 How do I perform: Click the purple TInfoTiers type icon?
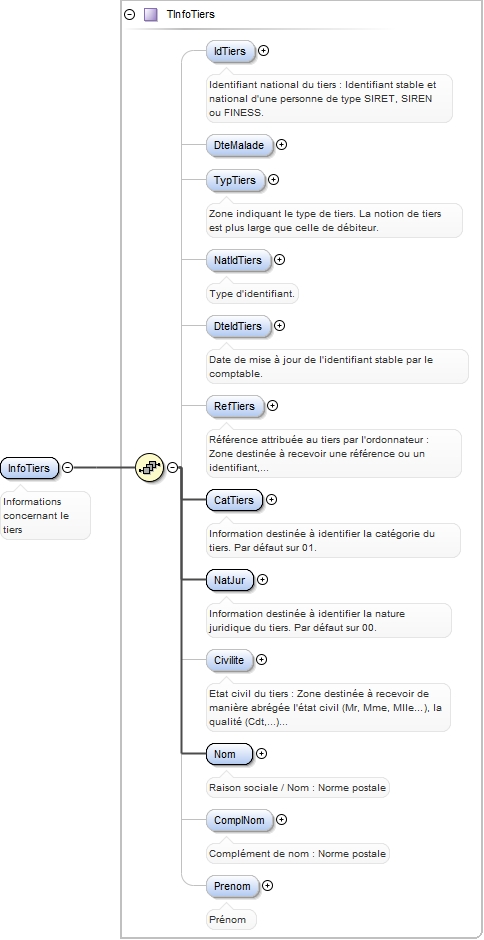tap(151, 14)
